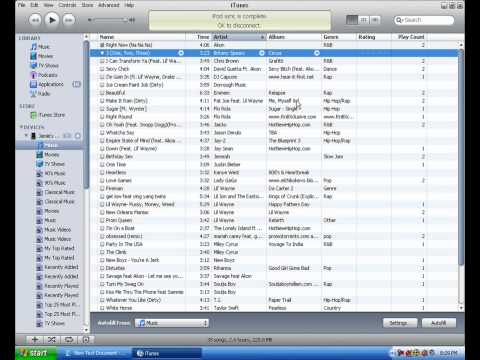The width and height of the screenshot is (480, 360).
Task: Toggle checkbox for One Time
Action: 102,165
